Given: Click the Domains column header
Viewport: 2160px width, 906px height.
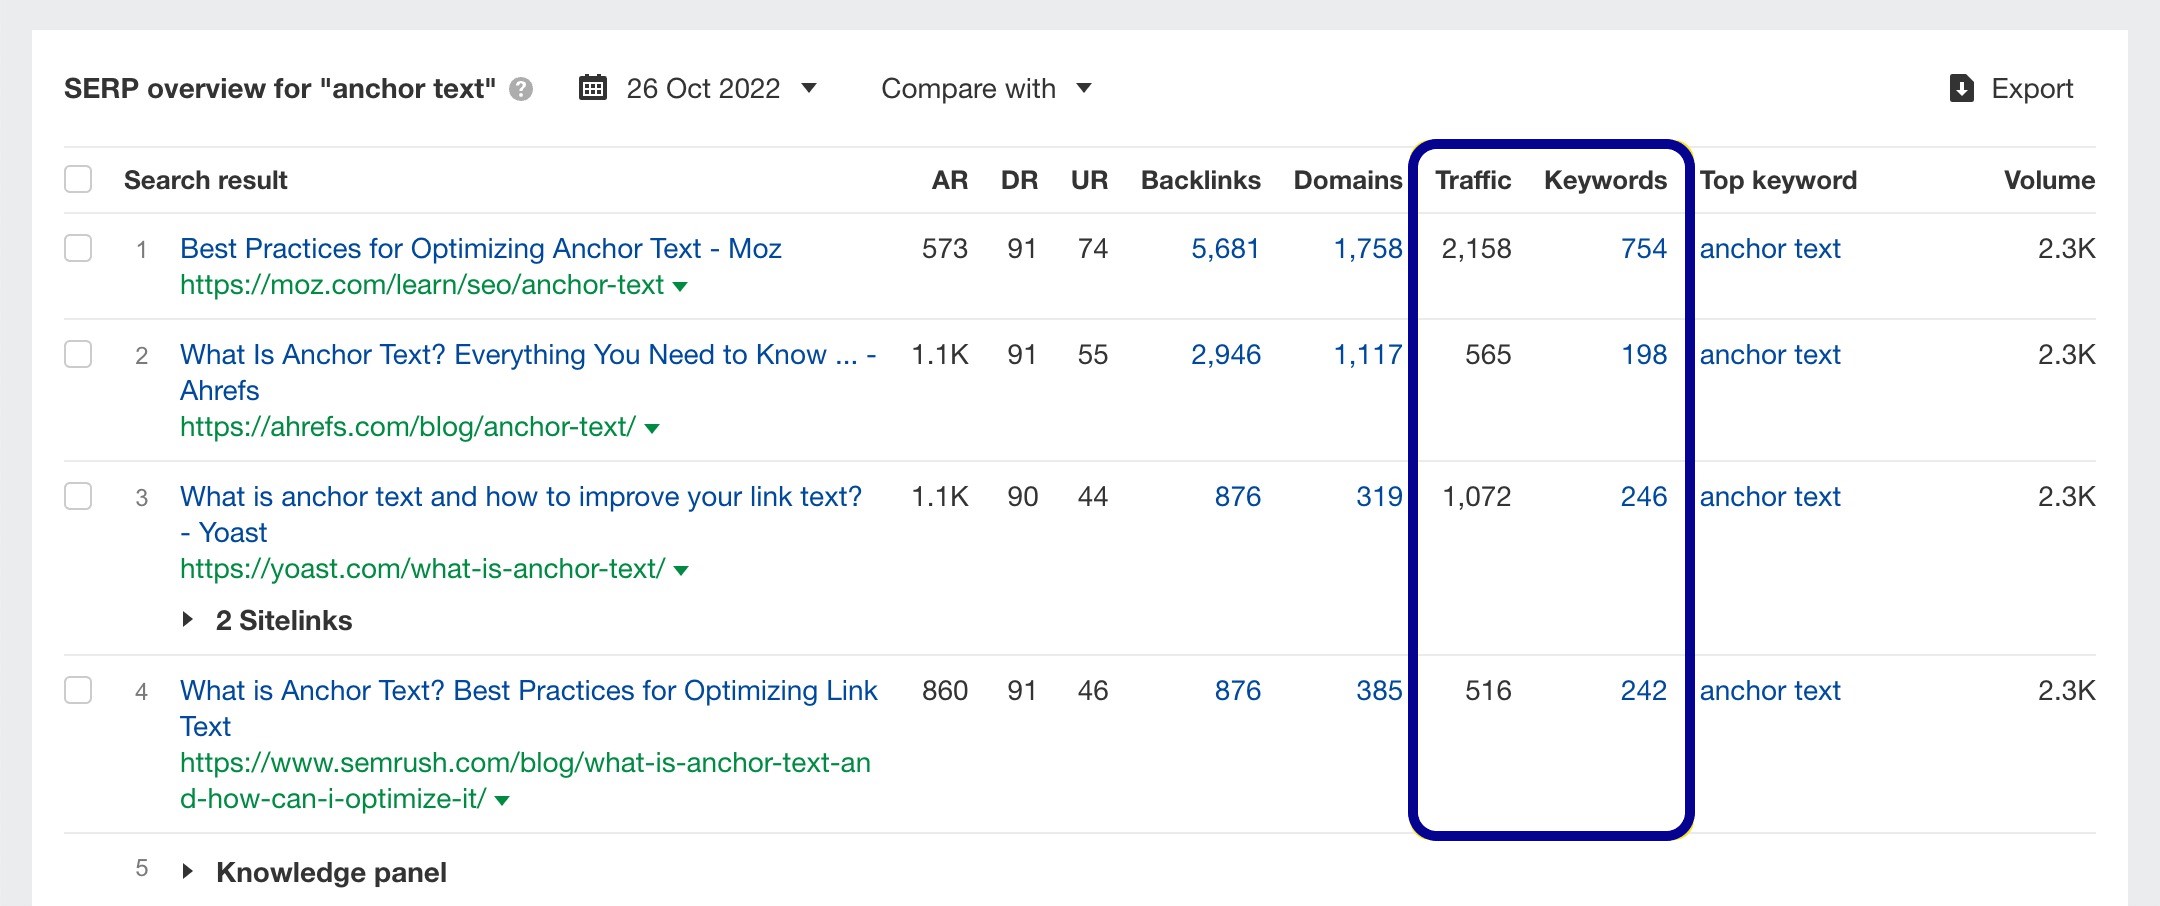Looking at the screenshot, I should click(1348, 180).
